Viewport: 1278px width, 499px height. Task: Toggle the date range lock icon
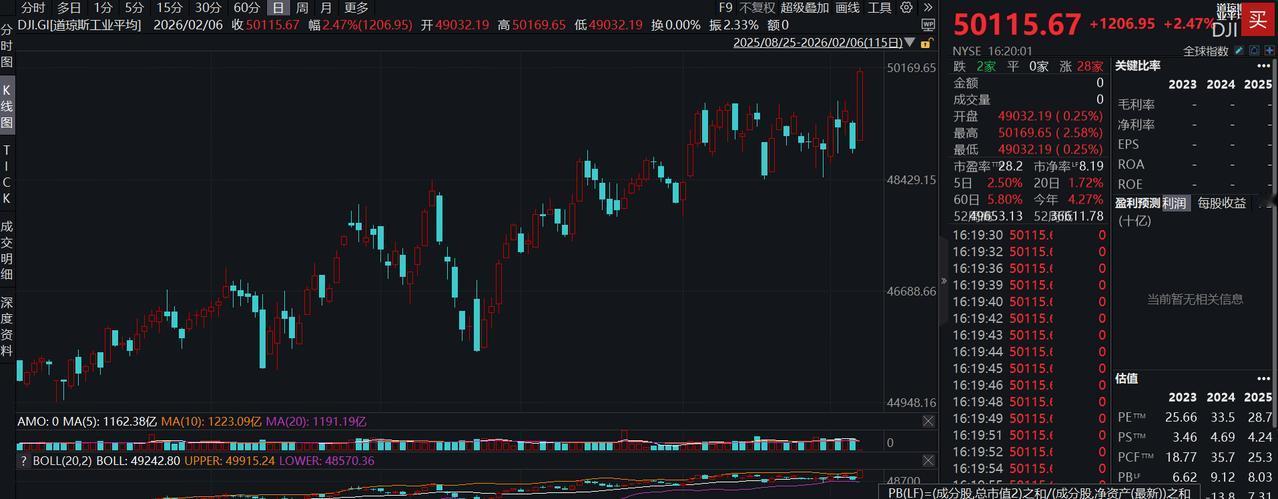pyautogui.click(x=929, y=42)
